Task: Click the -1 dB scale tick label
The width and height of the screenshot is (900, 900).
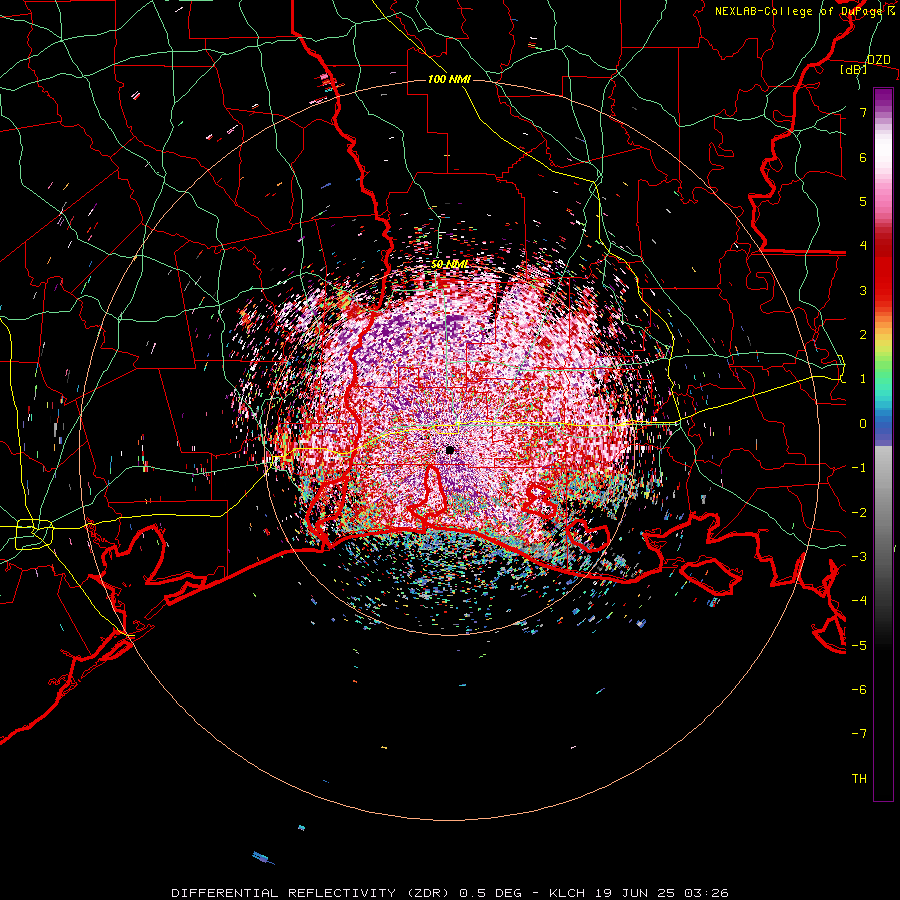Action: click(x=859, y=468)
